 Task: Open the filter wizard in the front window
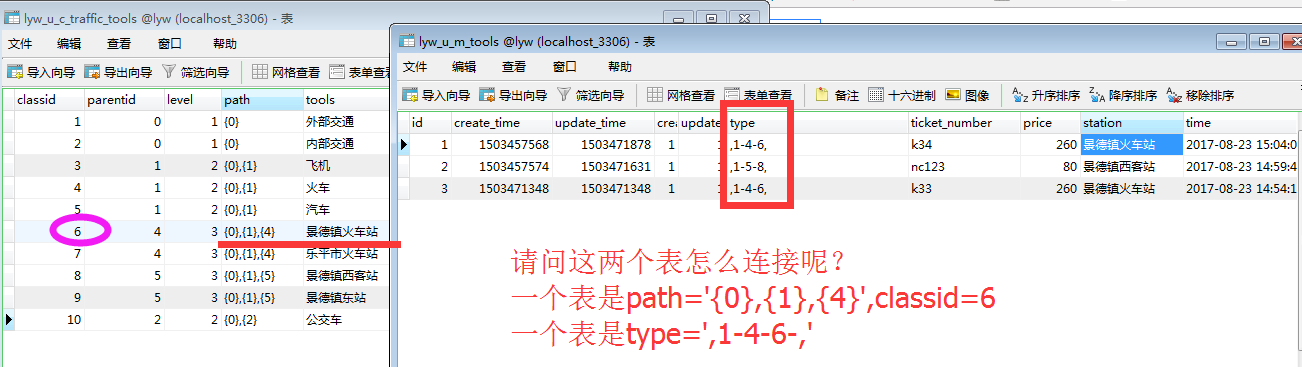[x=590, y=96]
